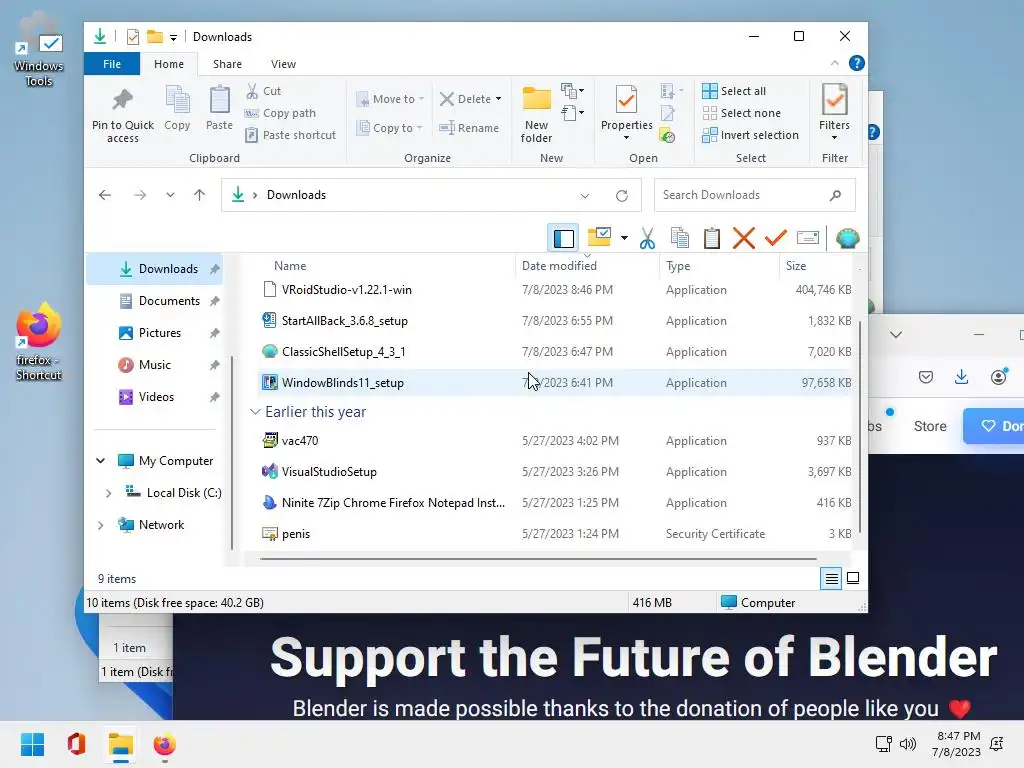Viewport: 1024px width, 768px height.
Task: Sort by the Name column header
Action: 290,266
